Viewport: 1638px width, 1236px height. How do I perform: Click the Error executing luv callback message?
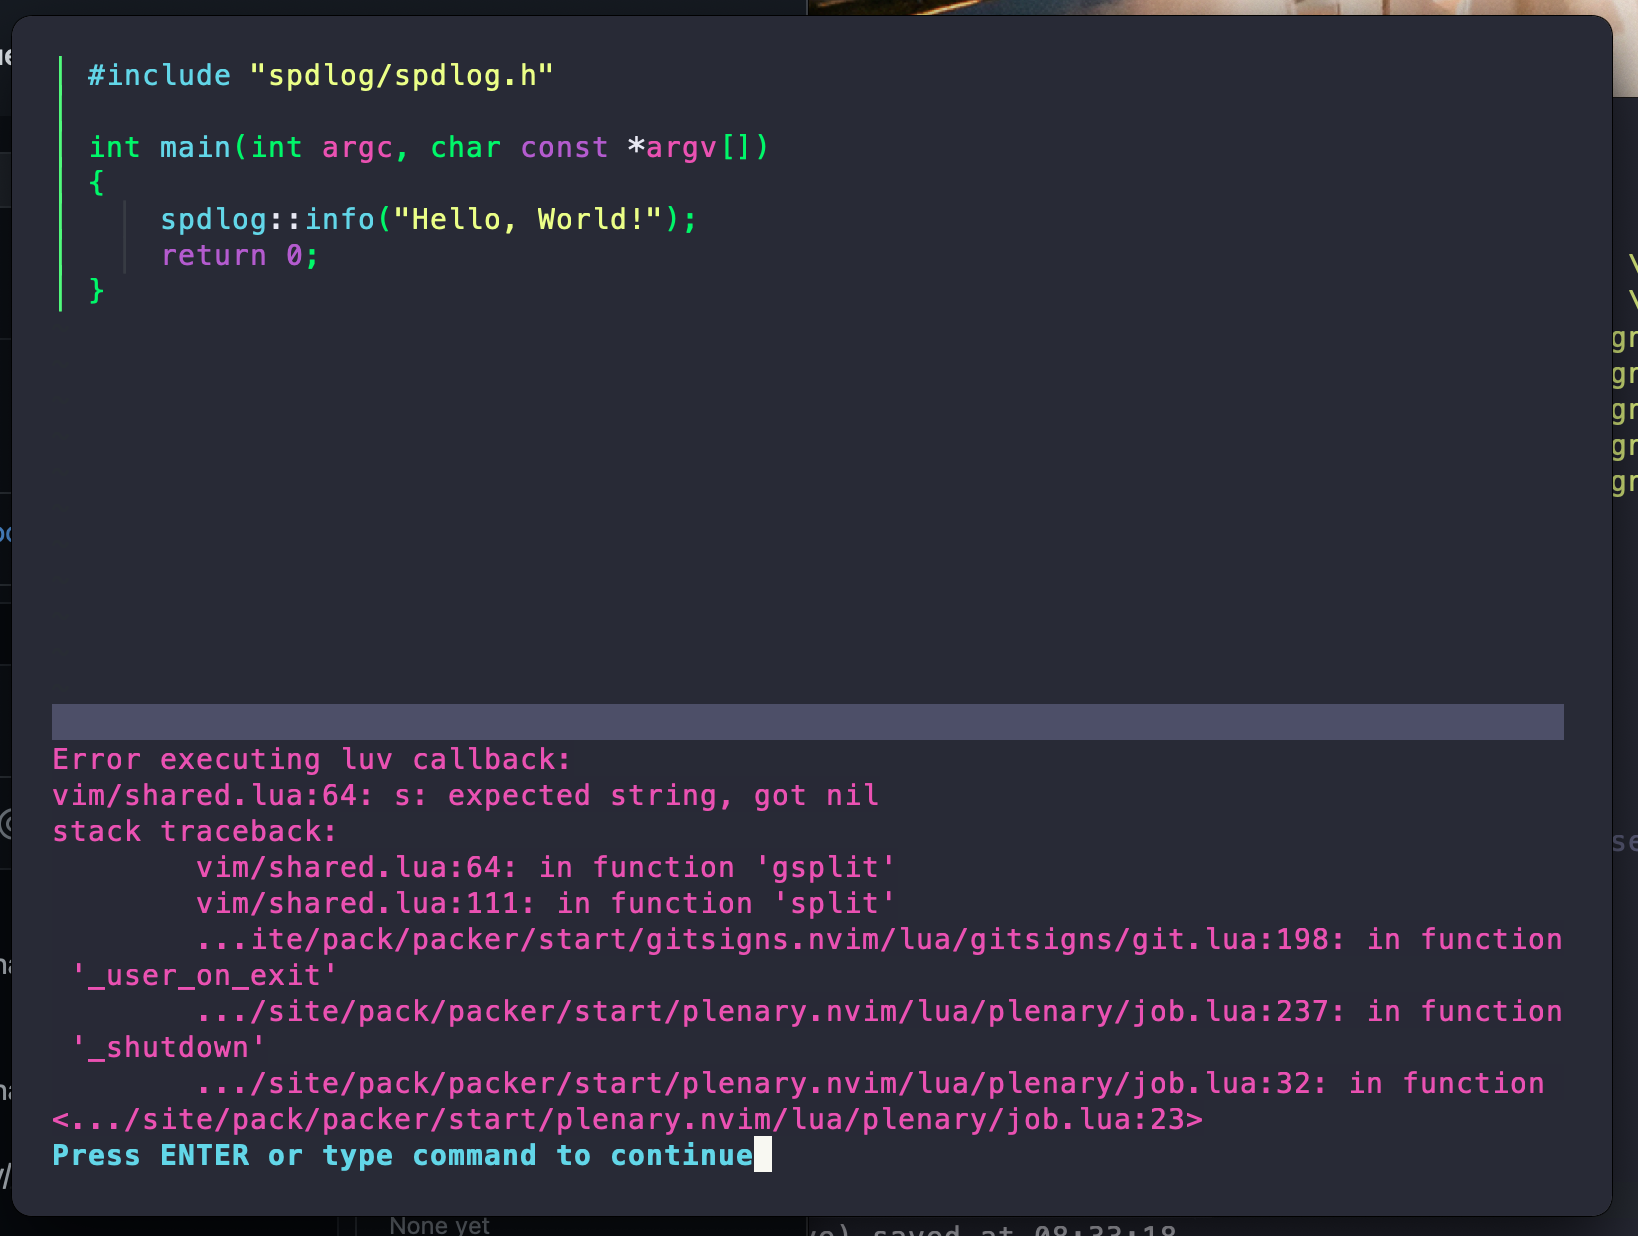coord(310,759)
